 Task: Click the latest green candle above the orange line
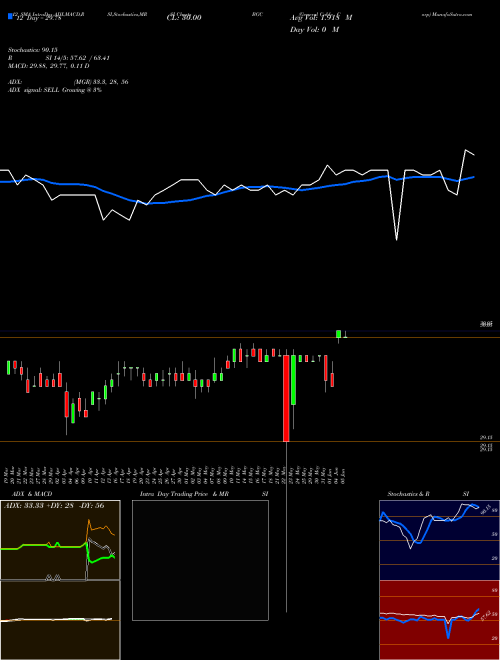click(338, 334)
